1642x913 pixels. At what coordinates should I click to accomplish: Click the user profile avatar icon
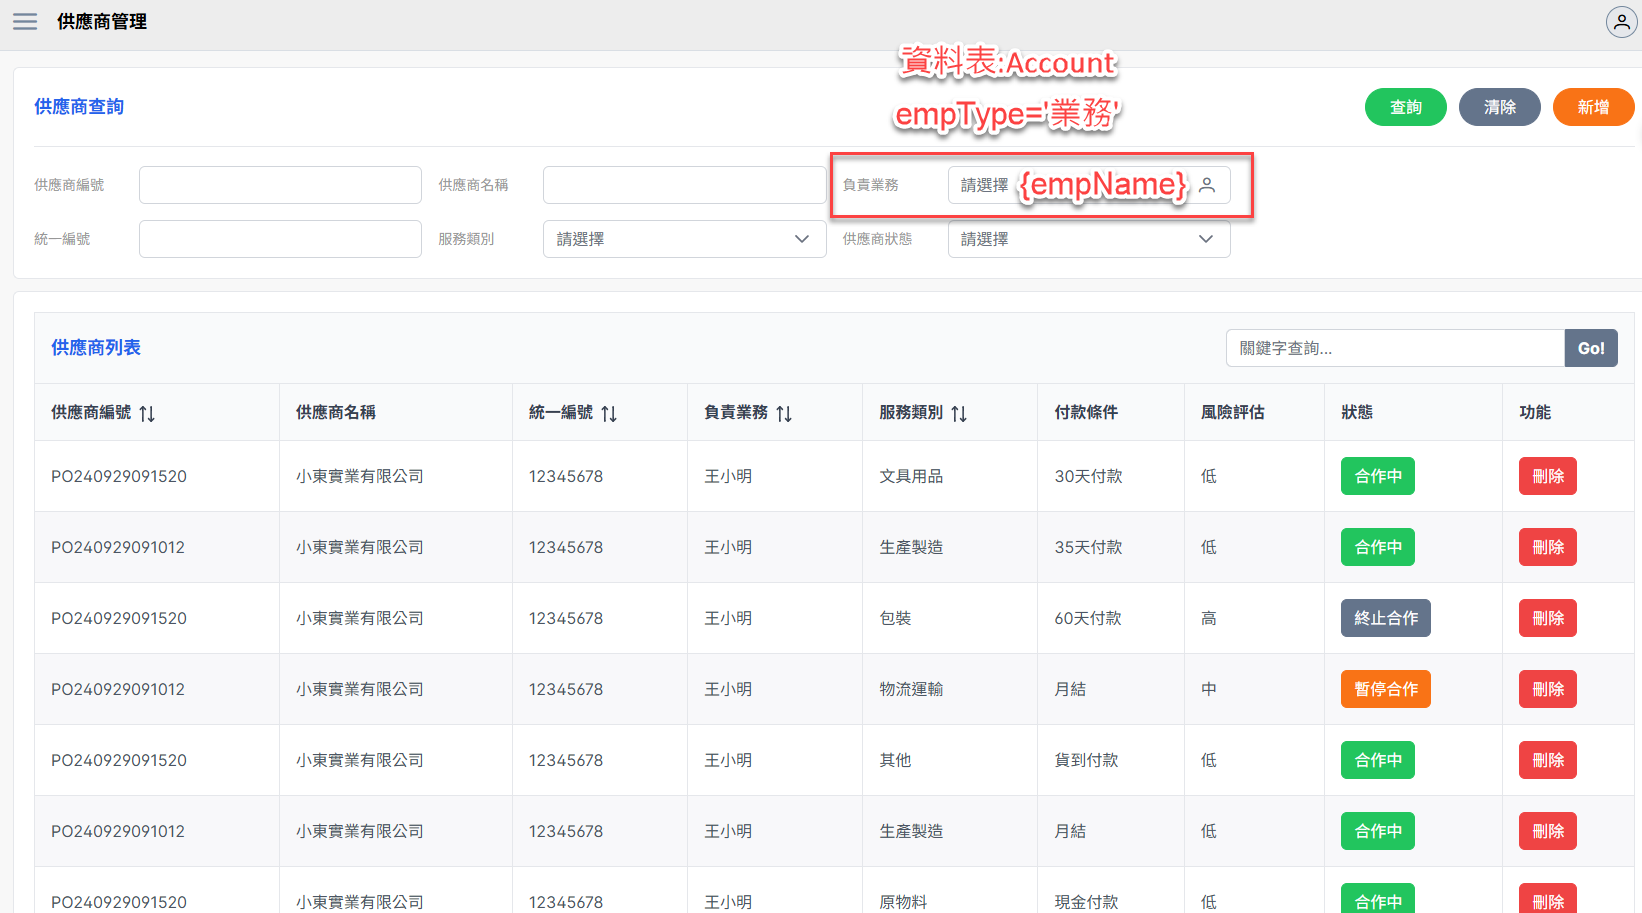pos(1620,22)
